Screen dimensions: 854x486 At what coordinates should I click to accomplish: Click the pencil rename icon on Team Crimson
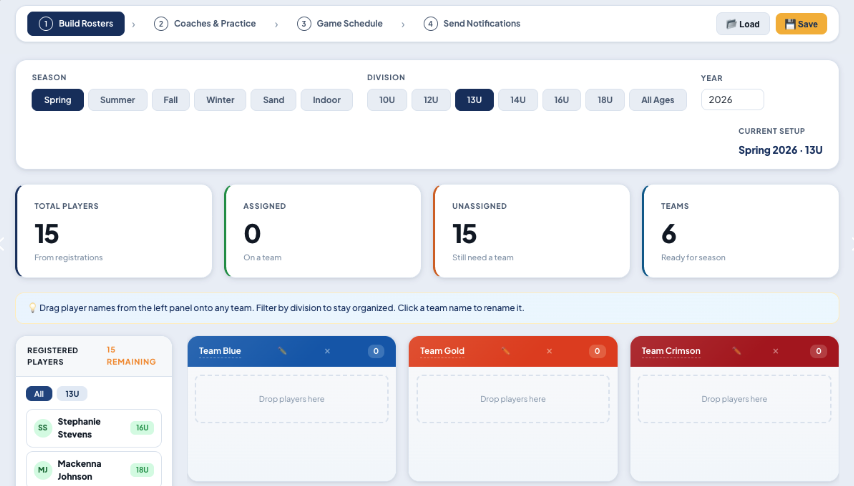pos(736,351)
